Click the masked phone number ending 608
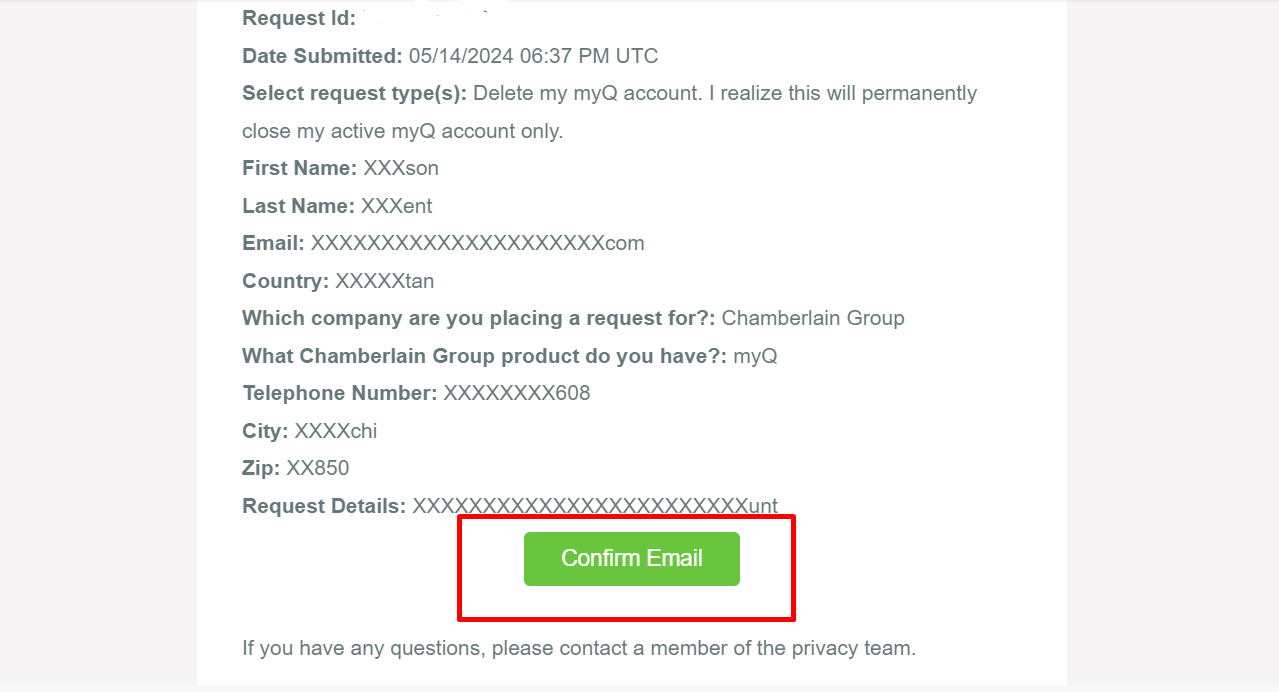Image resolution: width=1279 pixels, height=692 pixels. (x=517, y=393)
